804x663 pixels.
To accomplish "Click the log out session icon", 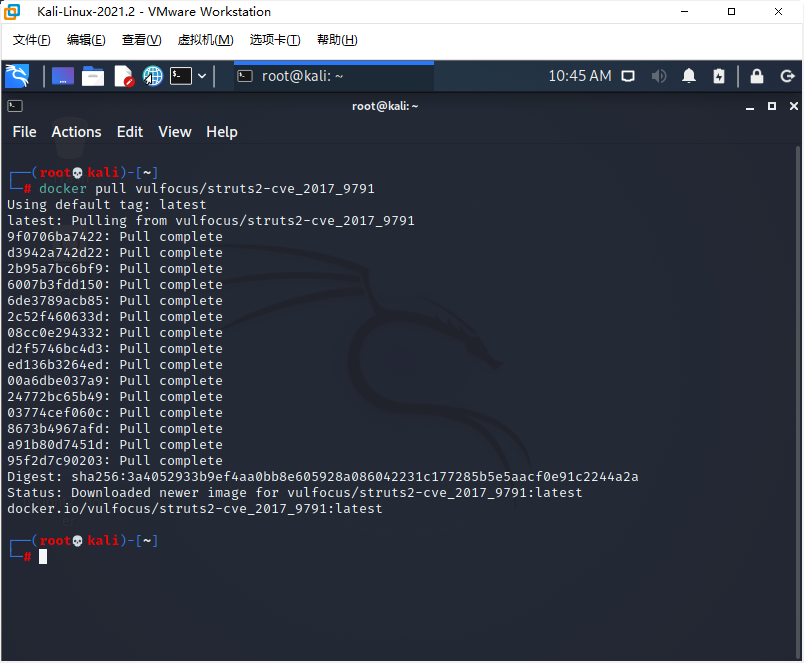I will (x=787, y=76).
